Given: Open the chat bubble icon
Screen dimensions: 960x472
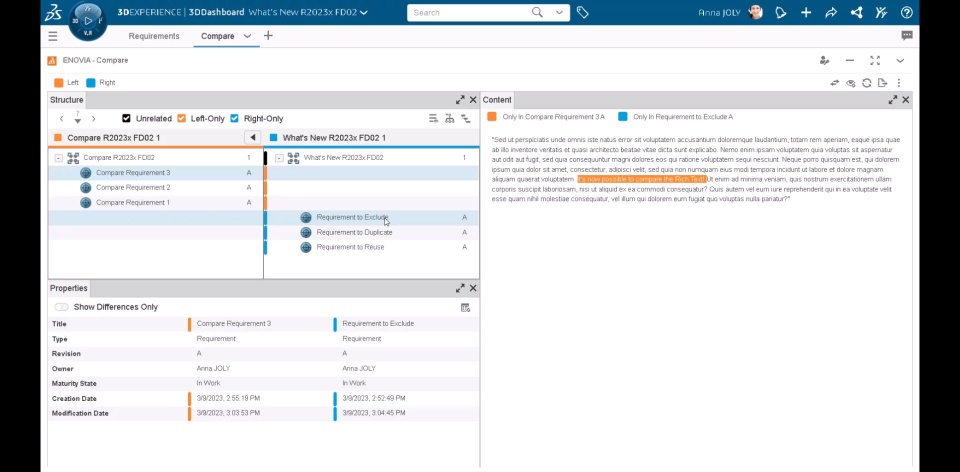Looking at the screenshot, I should point(907,36).
